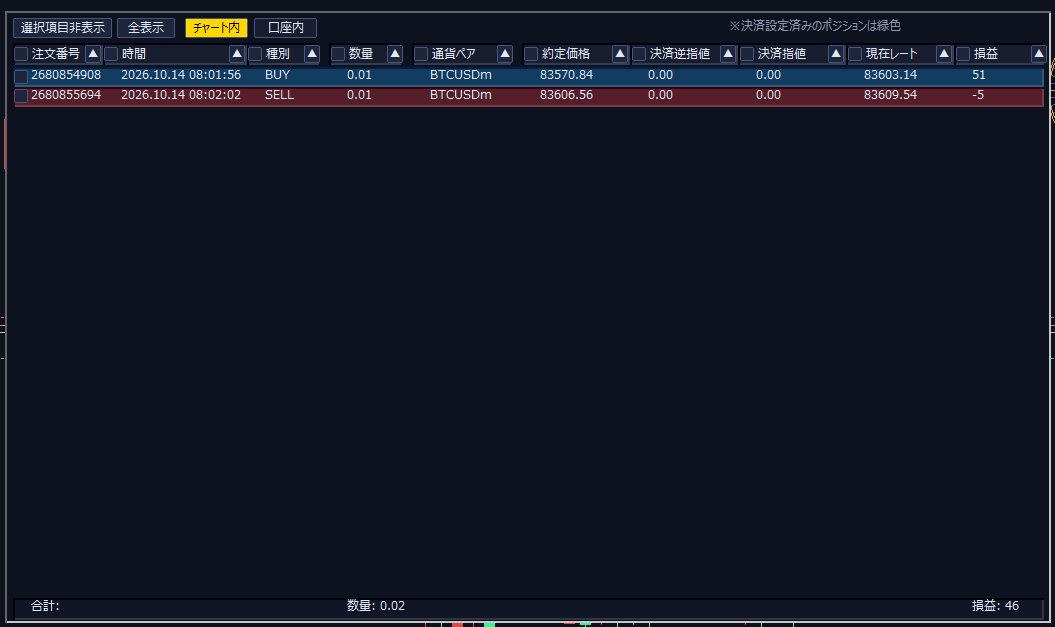The height and width of the screenshot is (627, 1055).
Task: Sort by 通貨ペア using its arrow
Action: 505,54
